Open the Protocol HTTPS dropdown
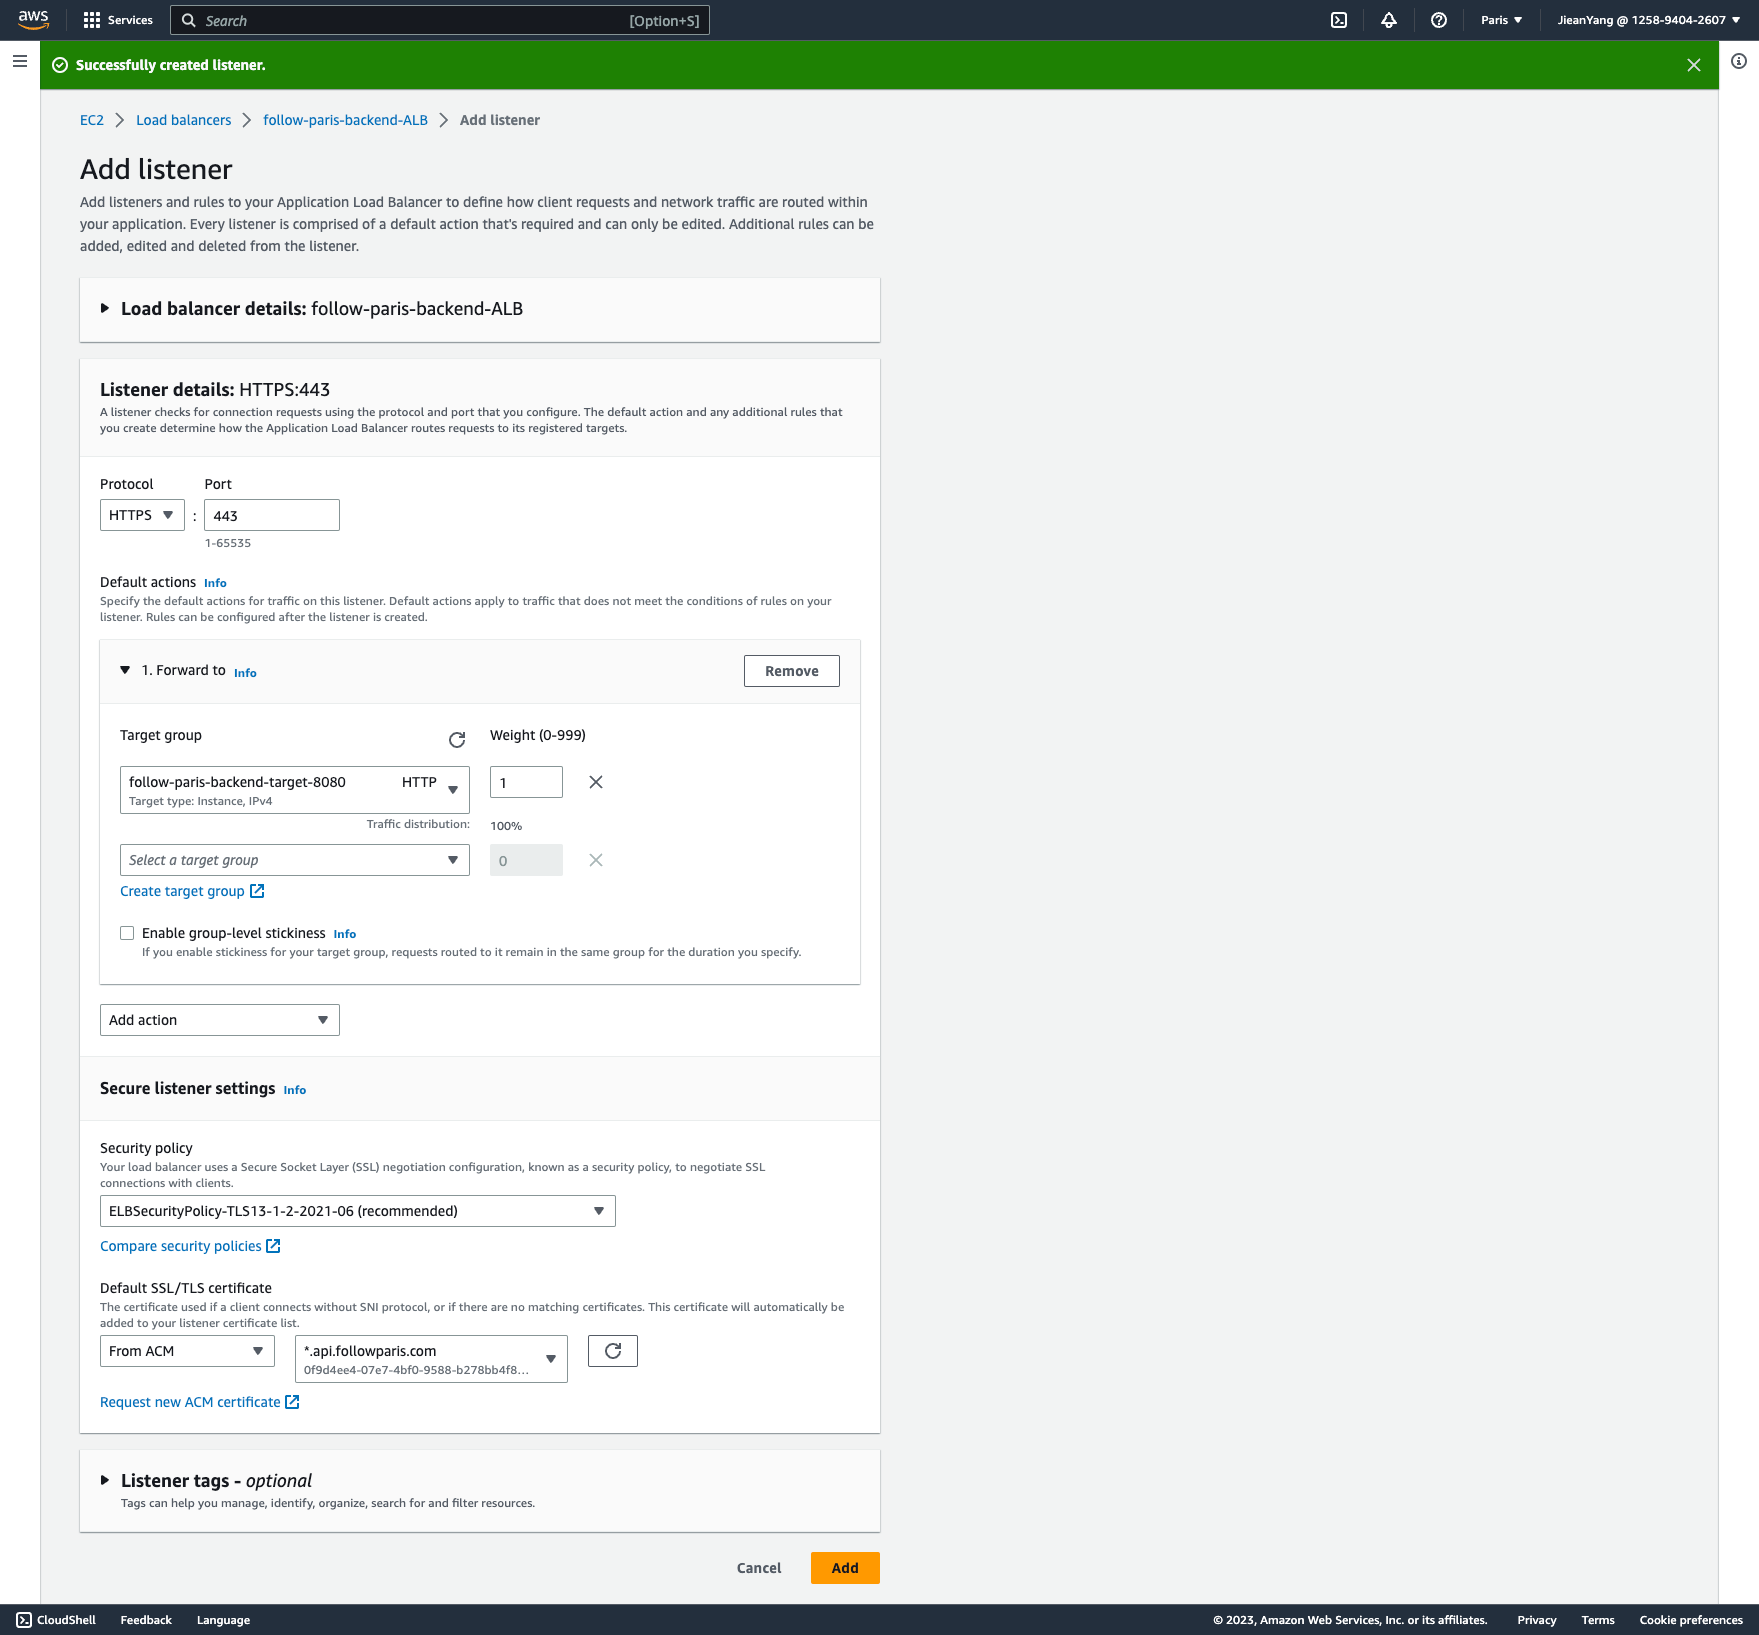 click(x=142, y=515)
